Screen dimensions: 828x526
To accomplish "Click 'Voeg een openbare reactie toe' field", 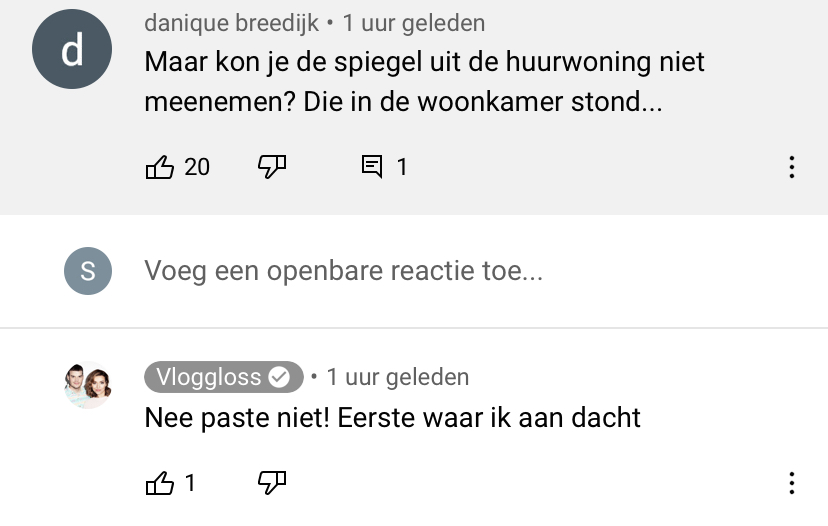I will click(x=344, y=270).
